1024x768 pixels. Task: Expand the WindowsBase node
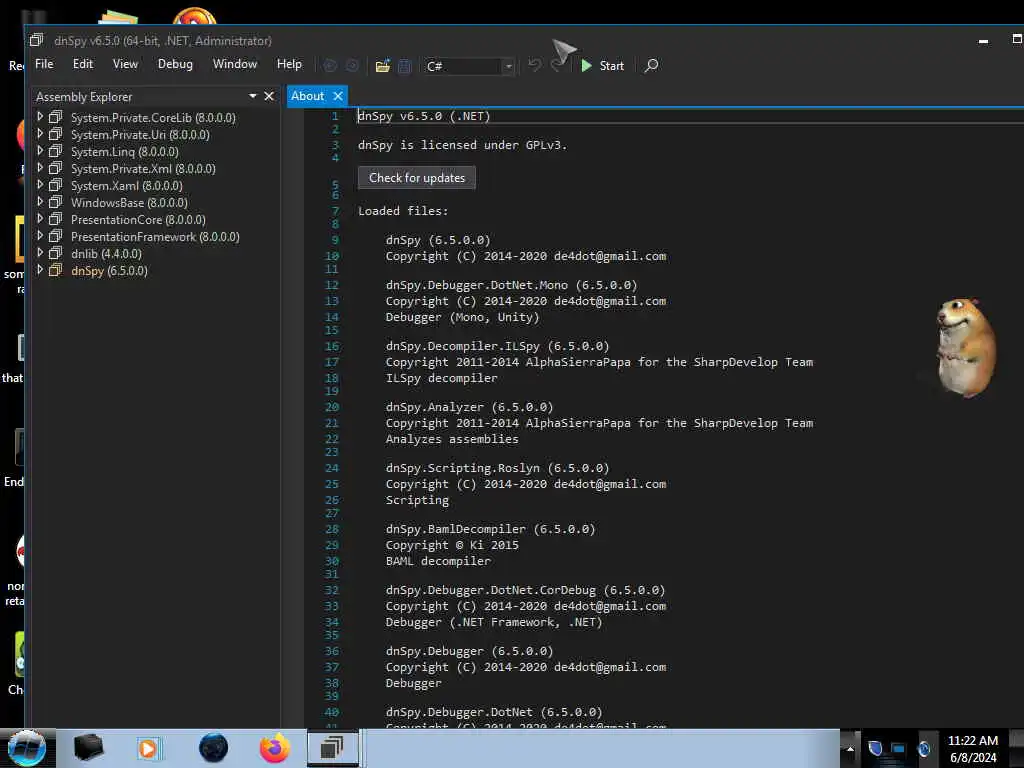40,201
